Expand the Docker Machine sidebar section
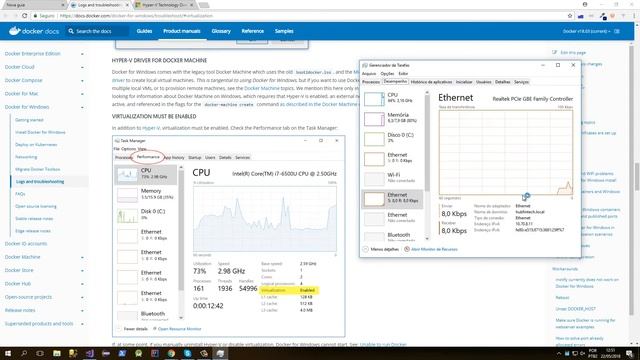This screenshot has height=360, width=640. click(x=82, y=258)
